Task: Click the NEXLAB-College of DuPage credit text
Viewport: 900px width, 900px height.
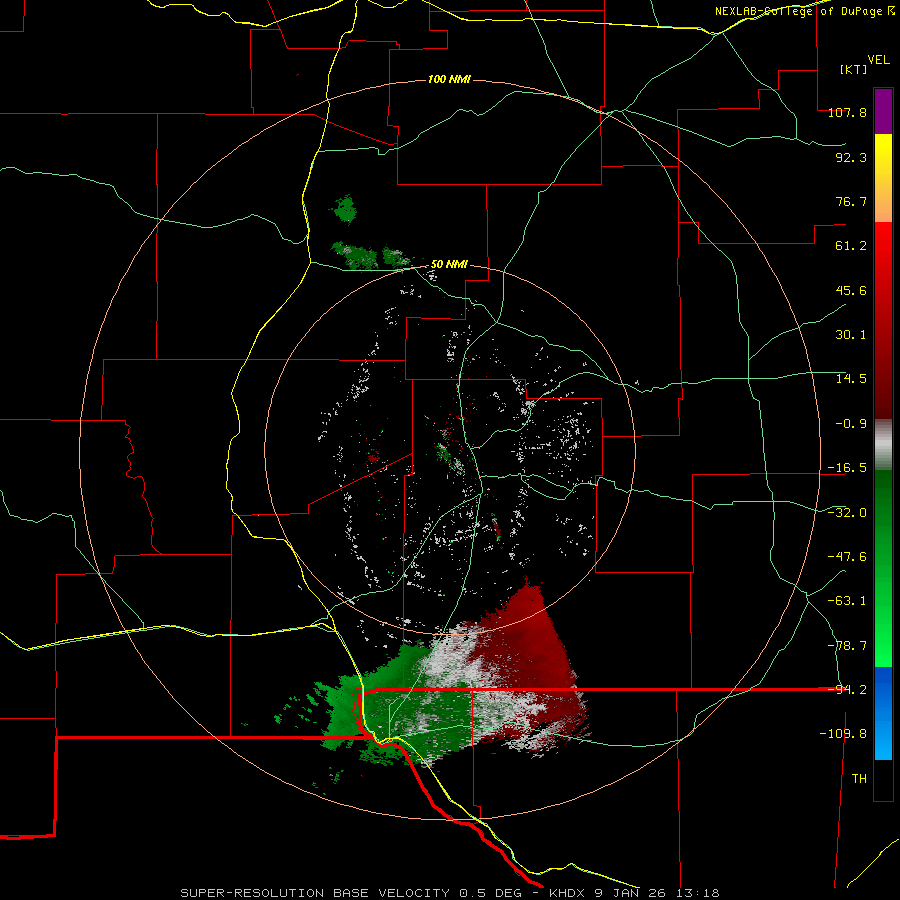Action: pyautogui.click(x=804, y=11)
